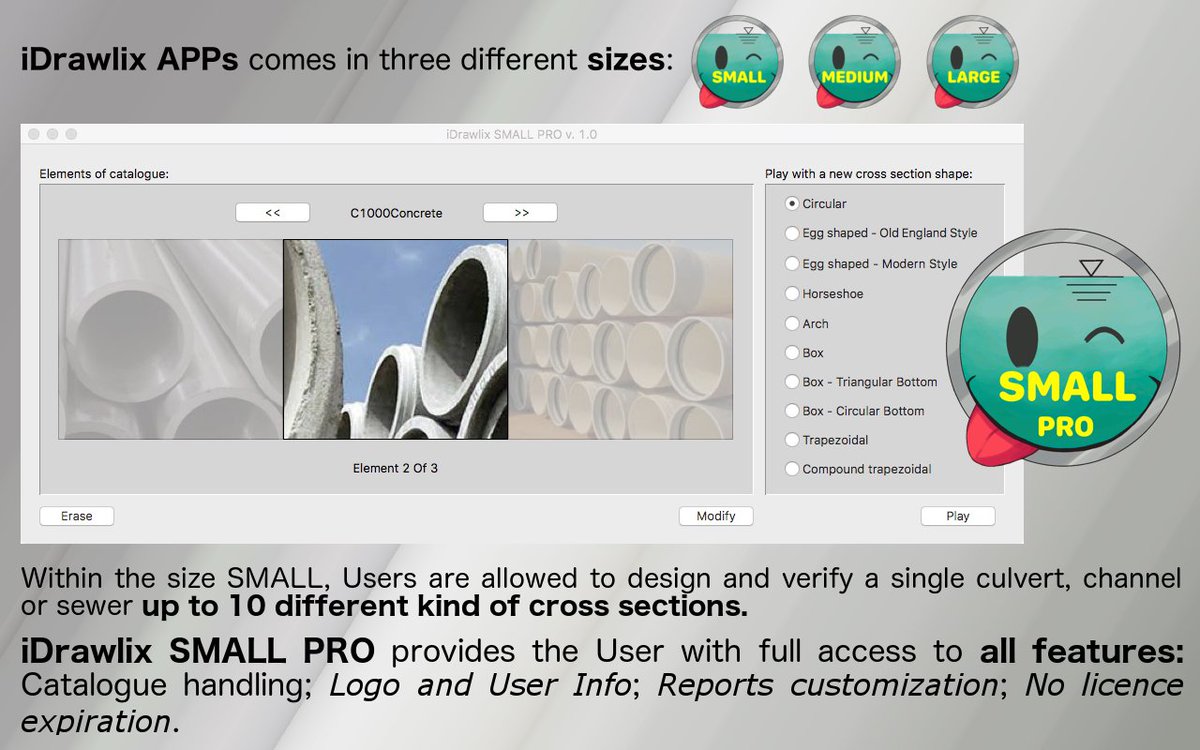
Task: Click the faded right stacked pipes thumbnail
Action: (620, 340)
